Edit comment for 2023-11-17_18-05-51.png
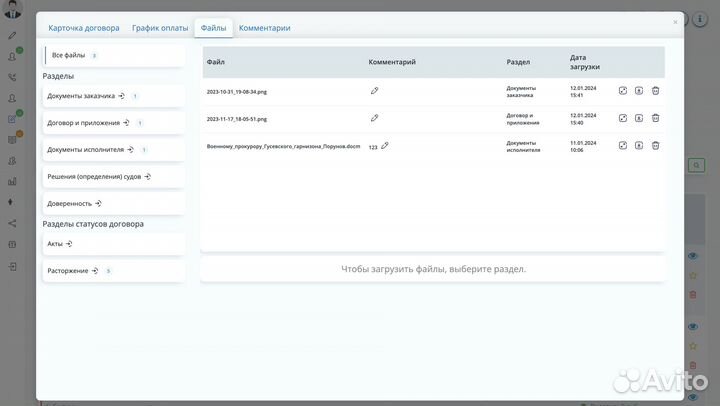720x406 pixels. 374,118
